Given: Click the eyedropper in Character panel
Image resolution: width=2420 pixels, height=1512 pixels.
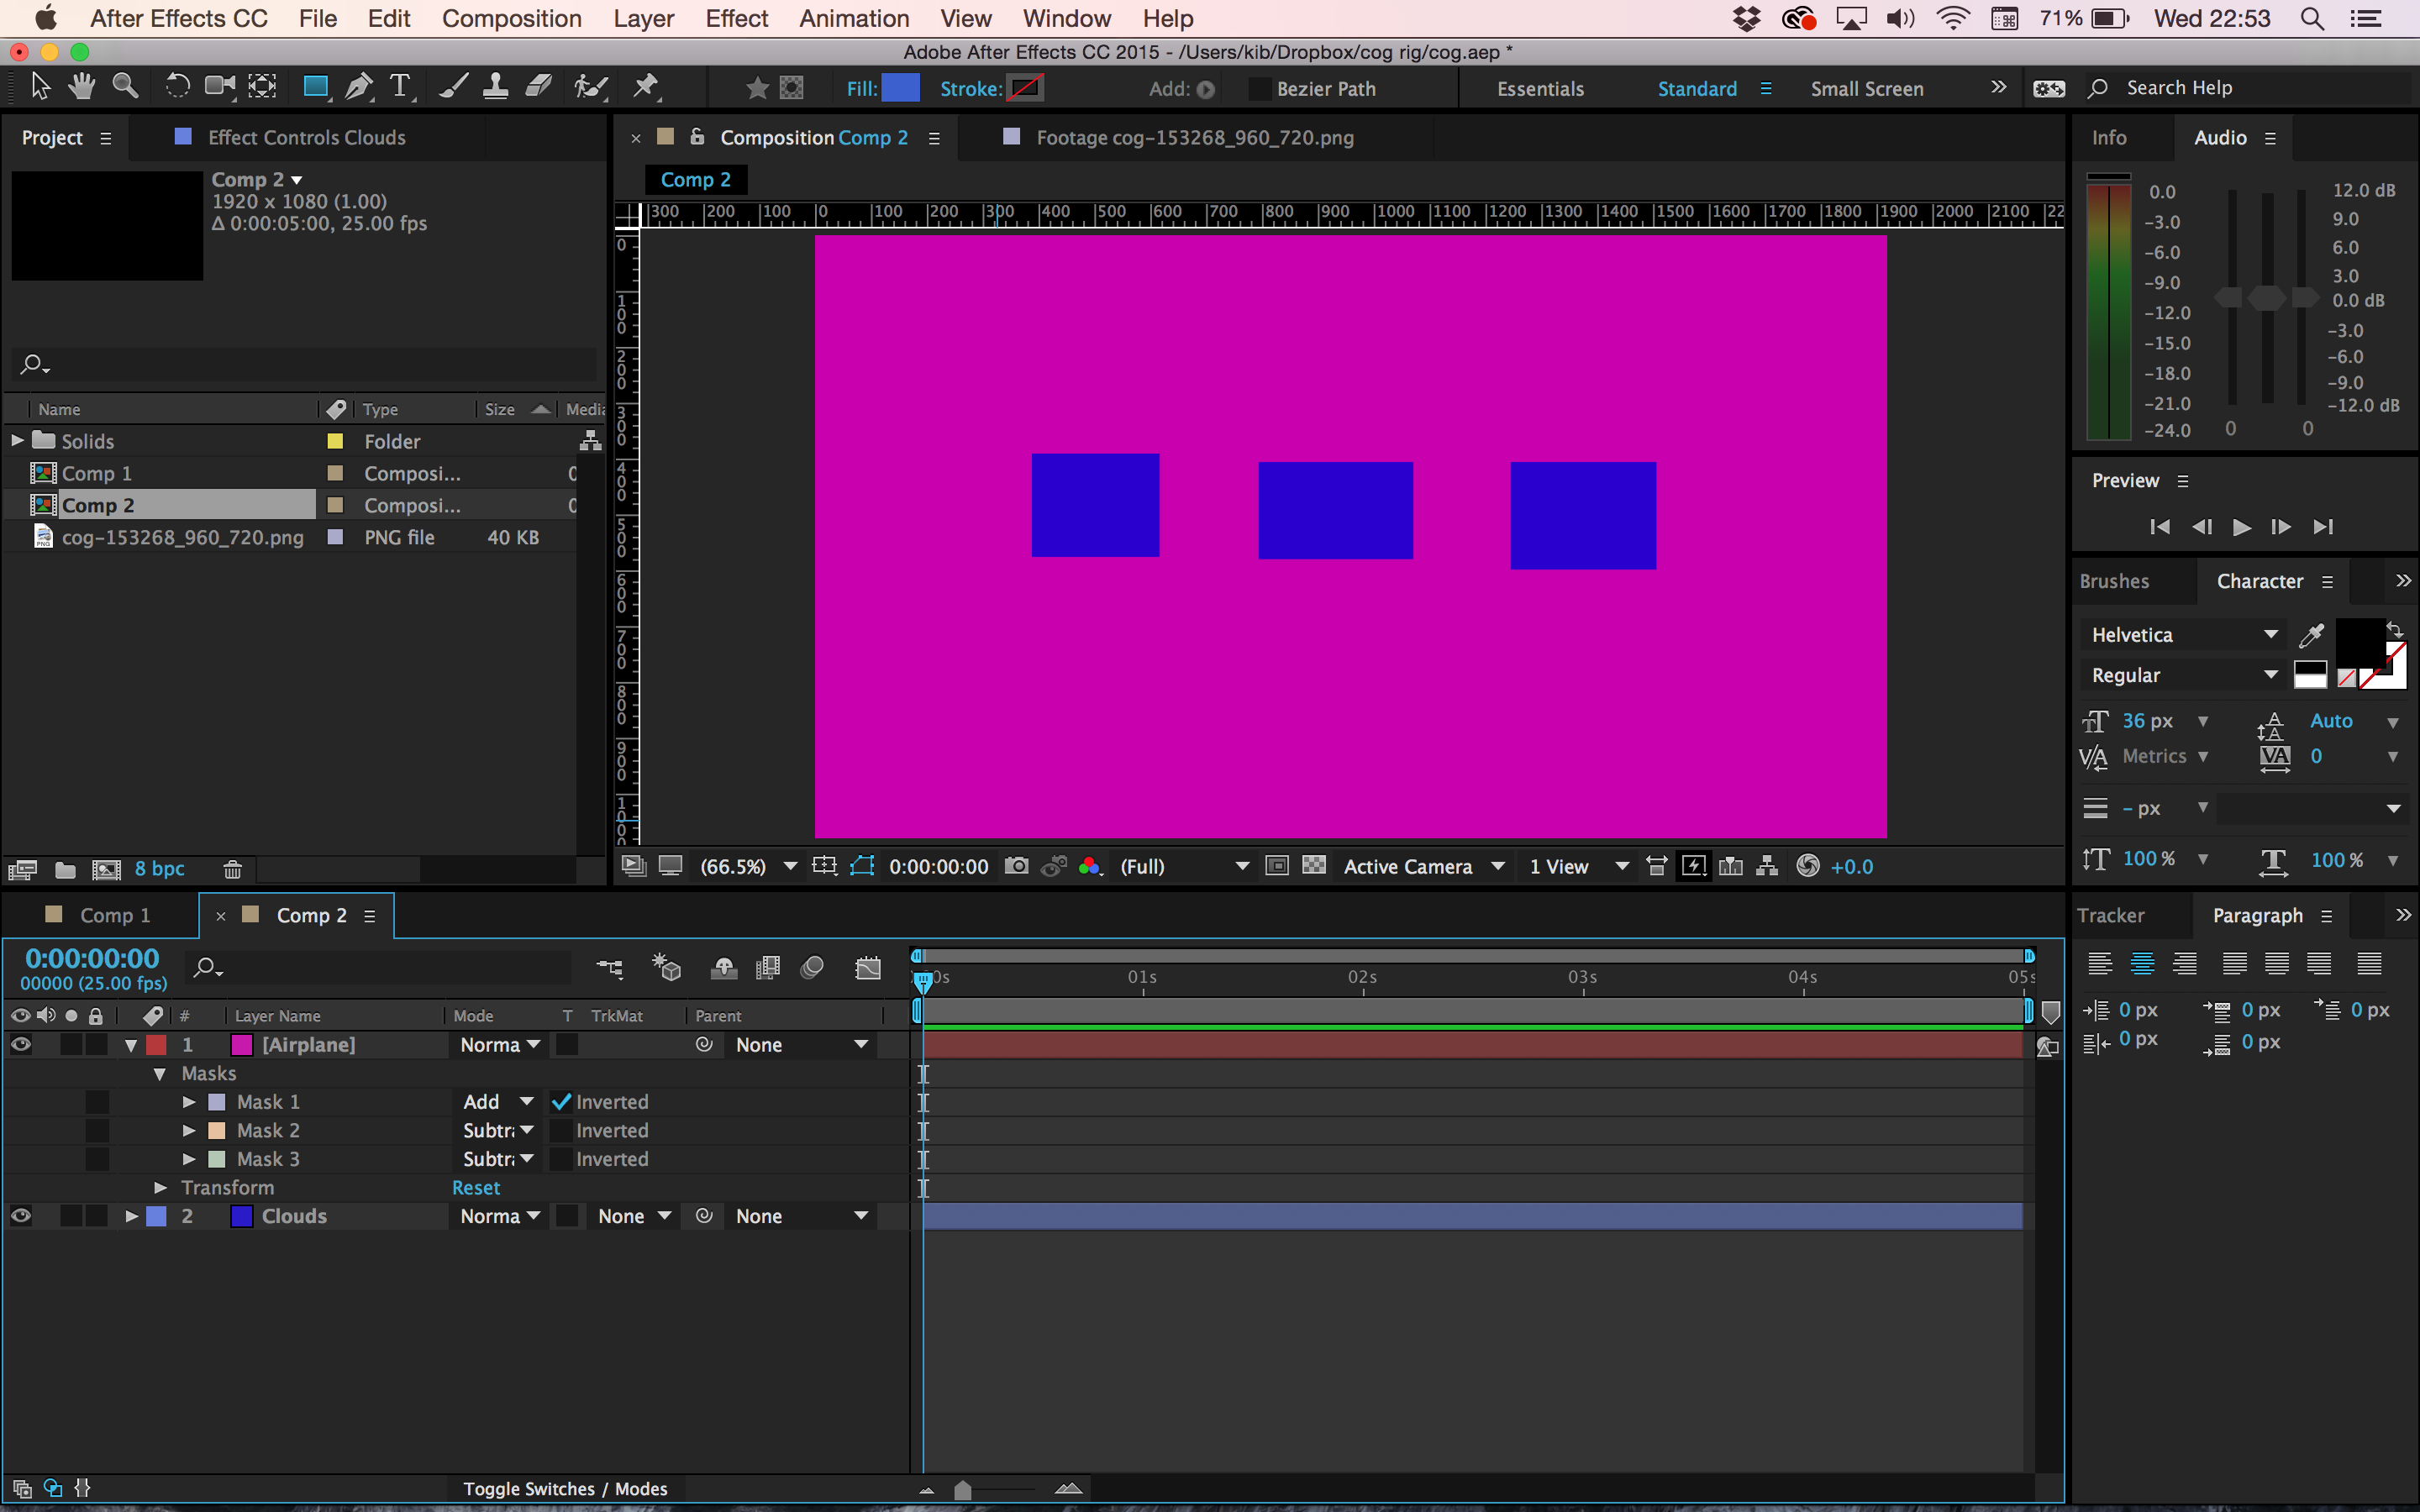Looking at the screenshot, I should pyautogui.click(x=2311, y=634).
